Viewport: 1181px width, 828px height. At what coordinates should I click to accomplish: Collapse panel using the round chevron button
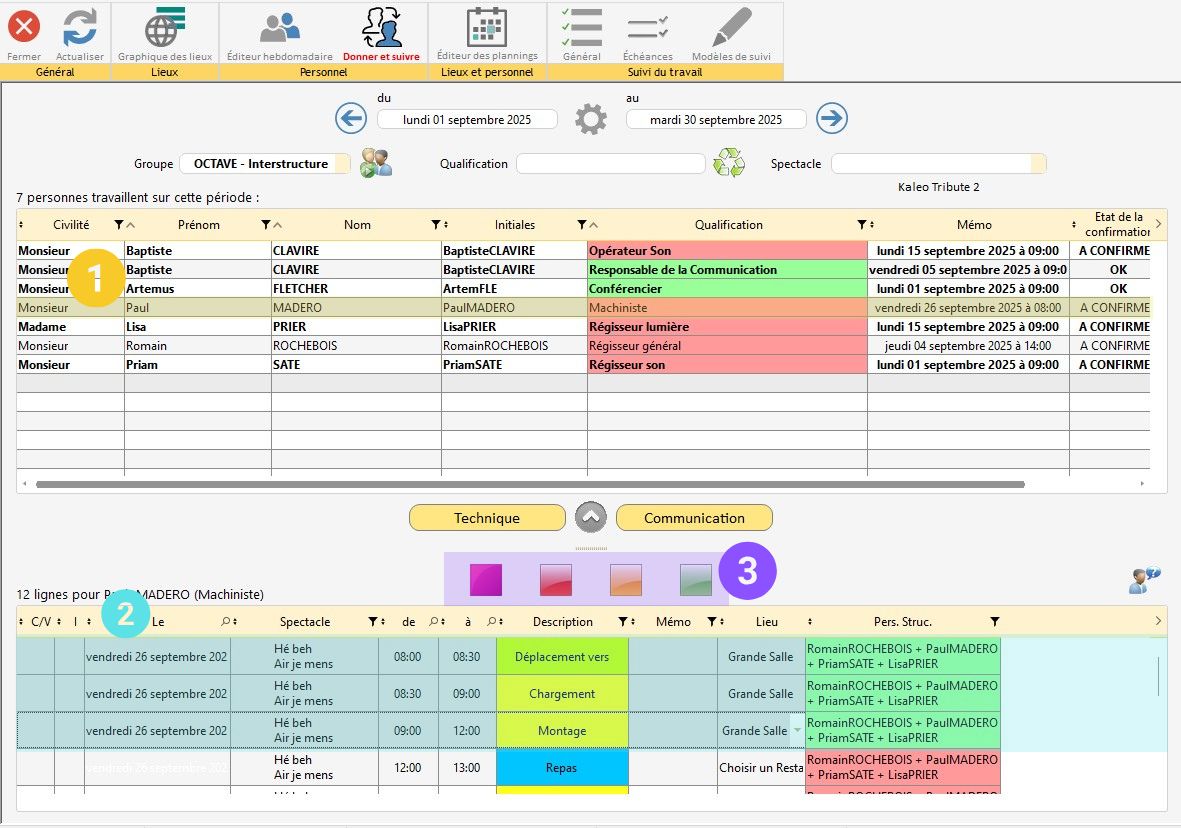click(591, 518)
